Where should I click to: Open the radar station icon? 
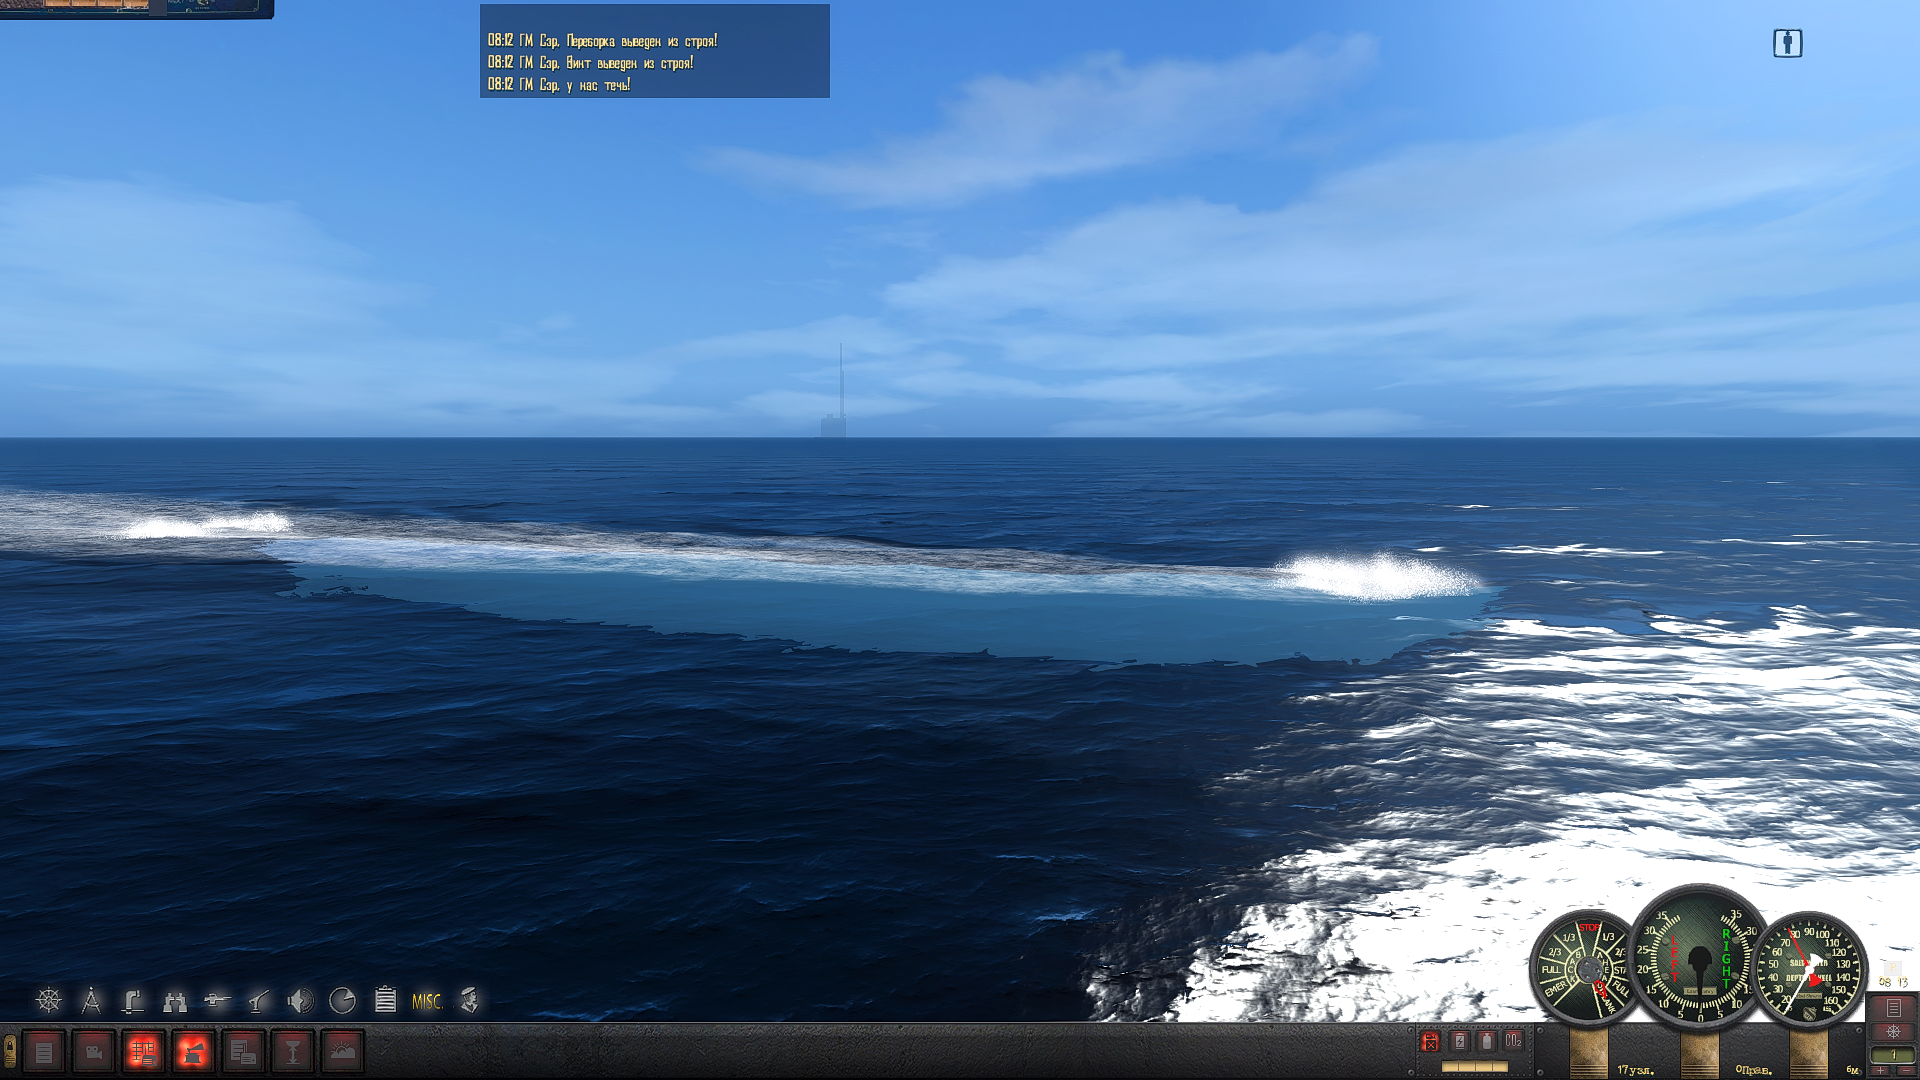[342, 1000]
